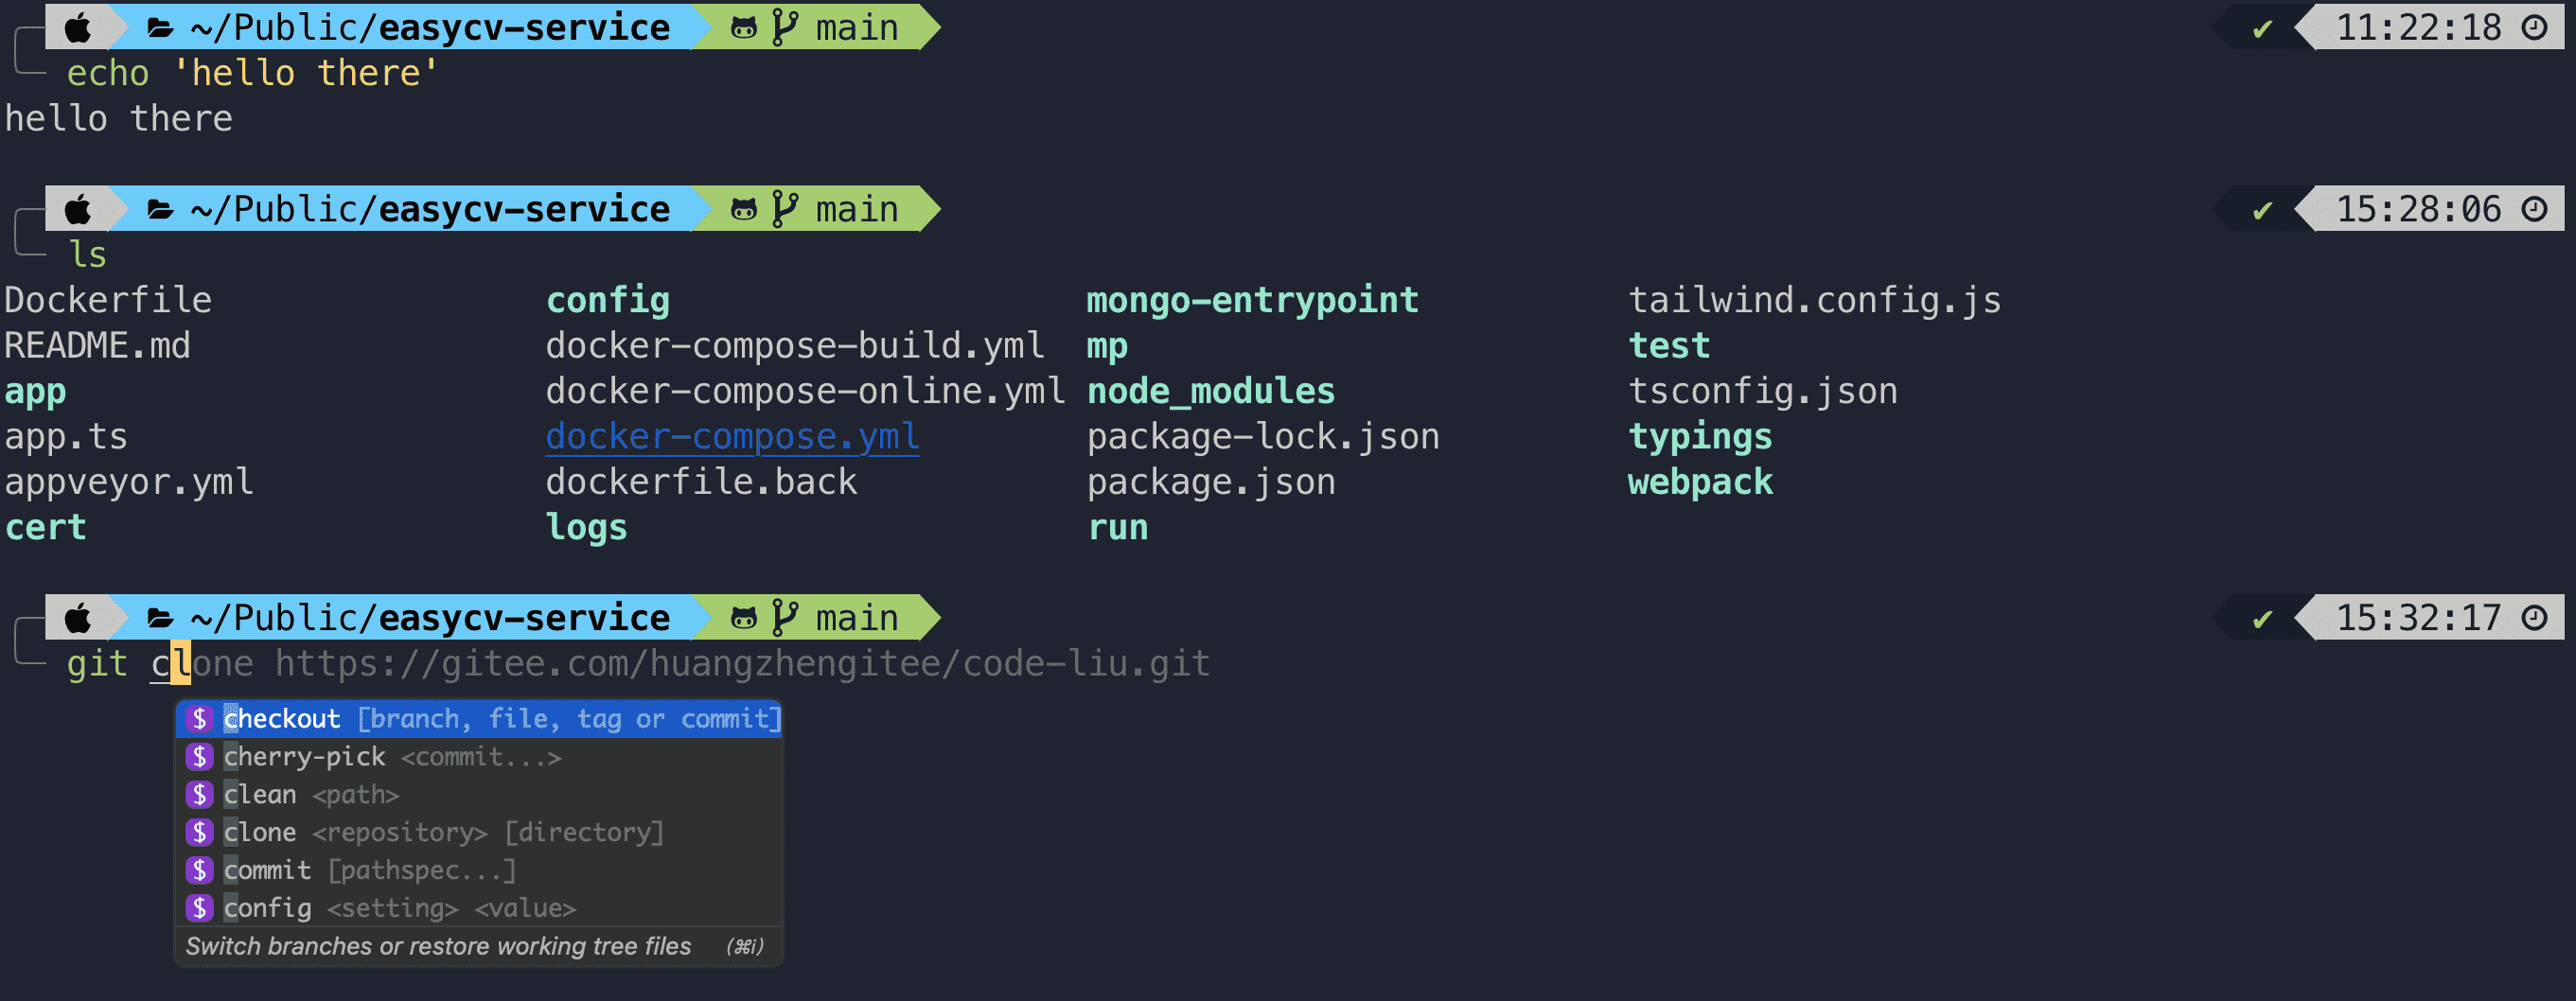Click the clock icon beside 15:28:06

click(x=2535, y=209)
